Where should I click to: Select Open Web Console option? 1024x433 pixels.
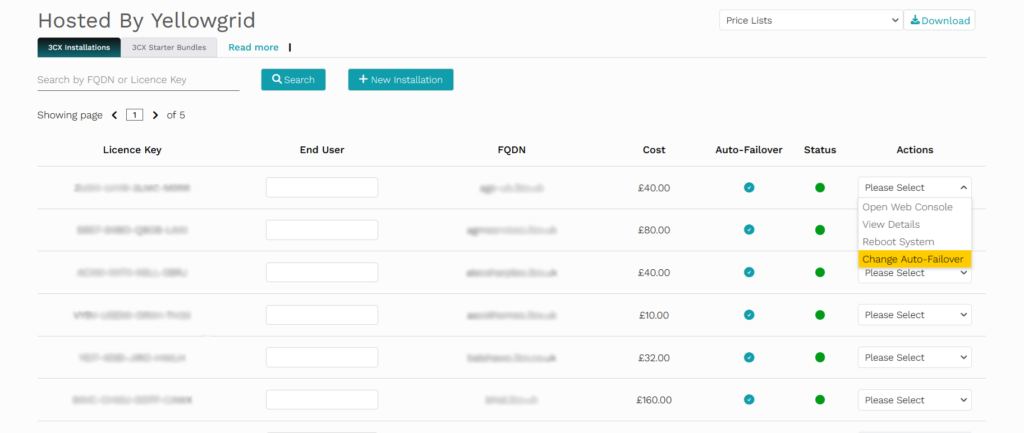tap(907, 207)
